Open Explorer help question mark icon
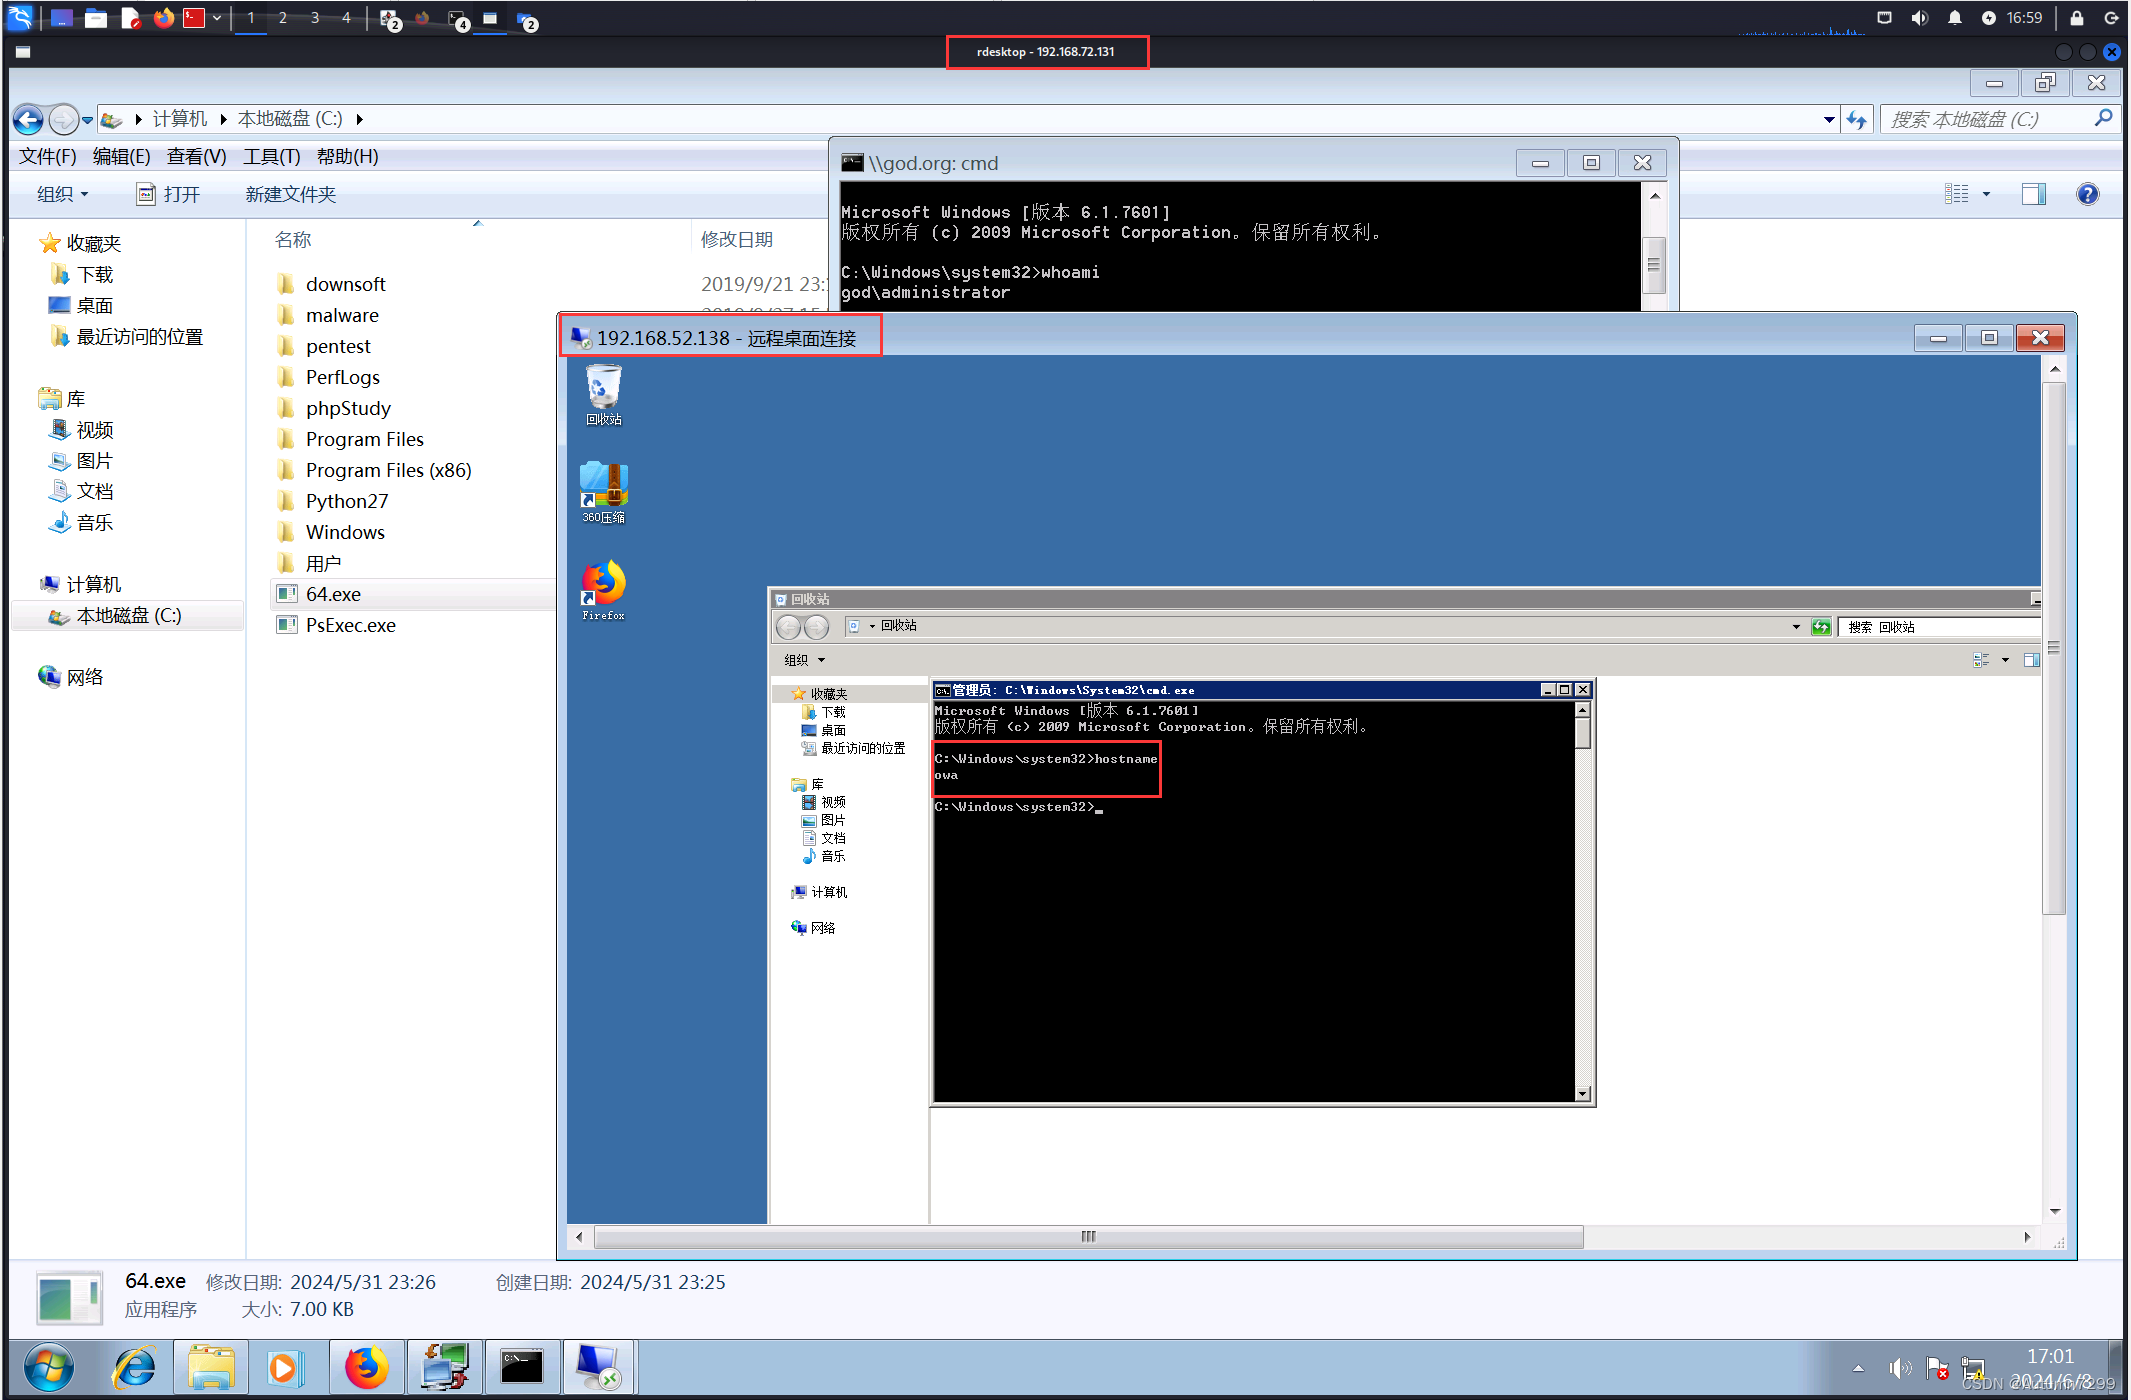This screenshot has height=1400, width=2131. pyautogui.click(x=2087, y=194)
